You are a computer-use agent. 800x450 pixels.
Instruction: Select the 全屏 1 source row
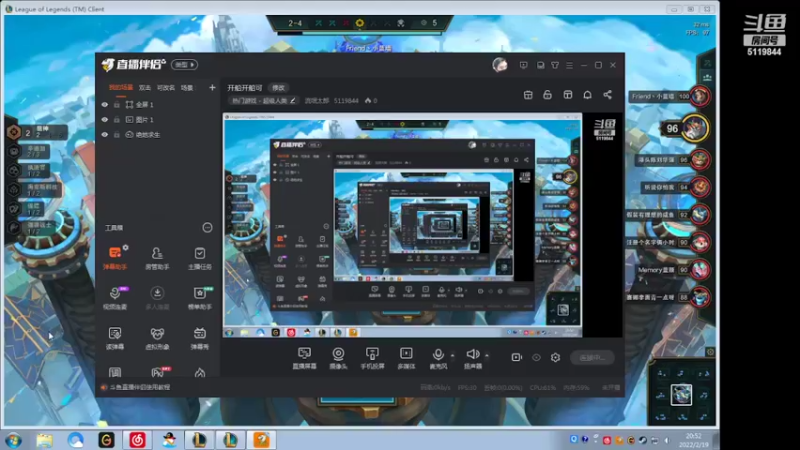(x=158, y=105)
